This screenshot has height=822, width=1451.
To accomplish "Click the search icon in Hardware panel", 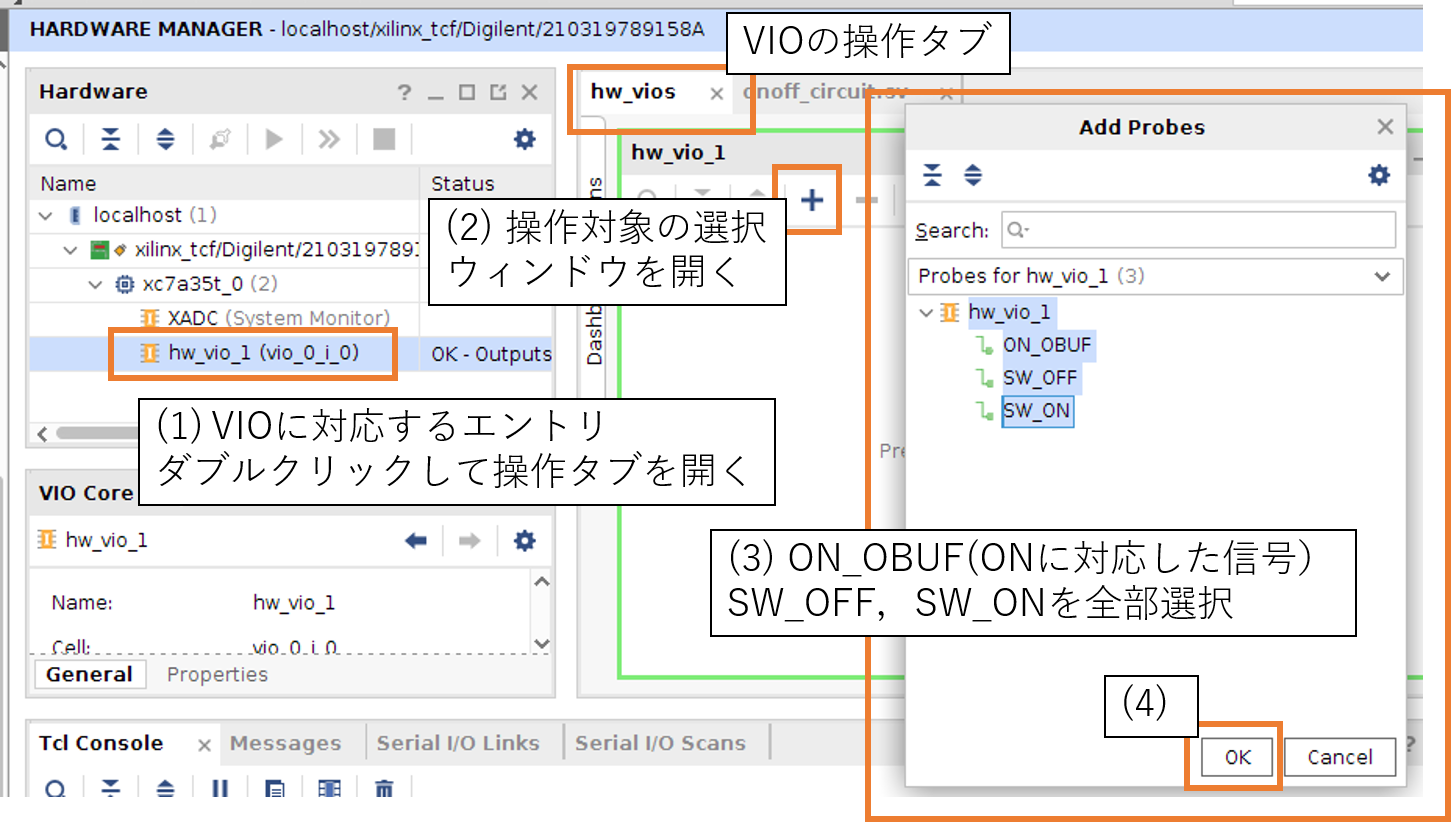I will (56, 139).
